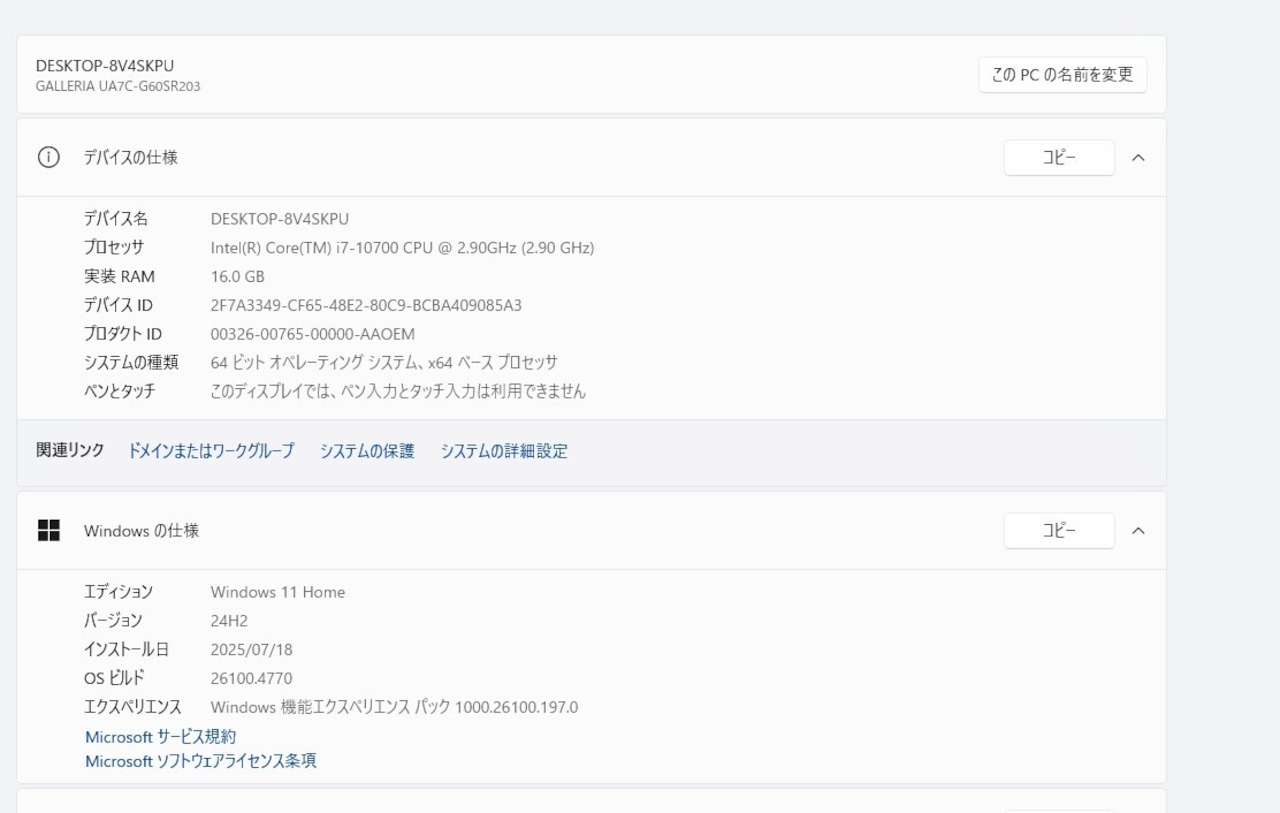This screenshot has height=813, width=1280.
Task: Click the Windows logo icon beside Windows の仕様
Action: pos(48,530)
